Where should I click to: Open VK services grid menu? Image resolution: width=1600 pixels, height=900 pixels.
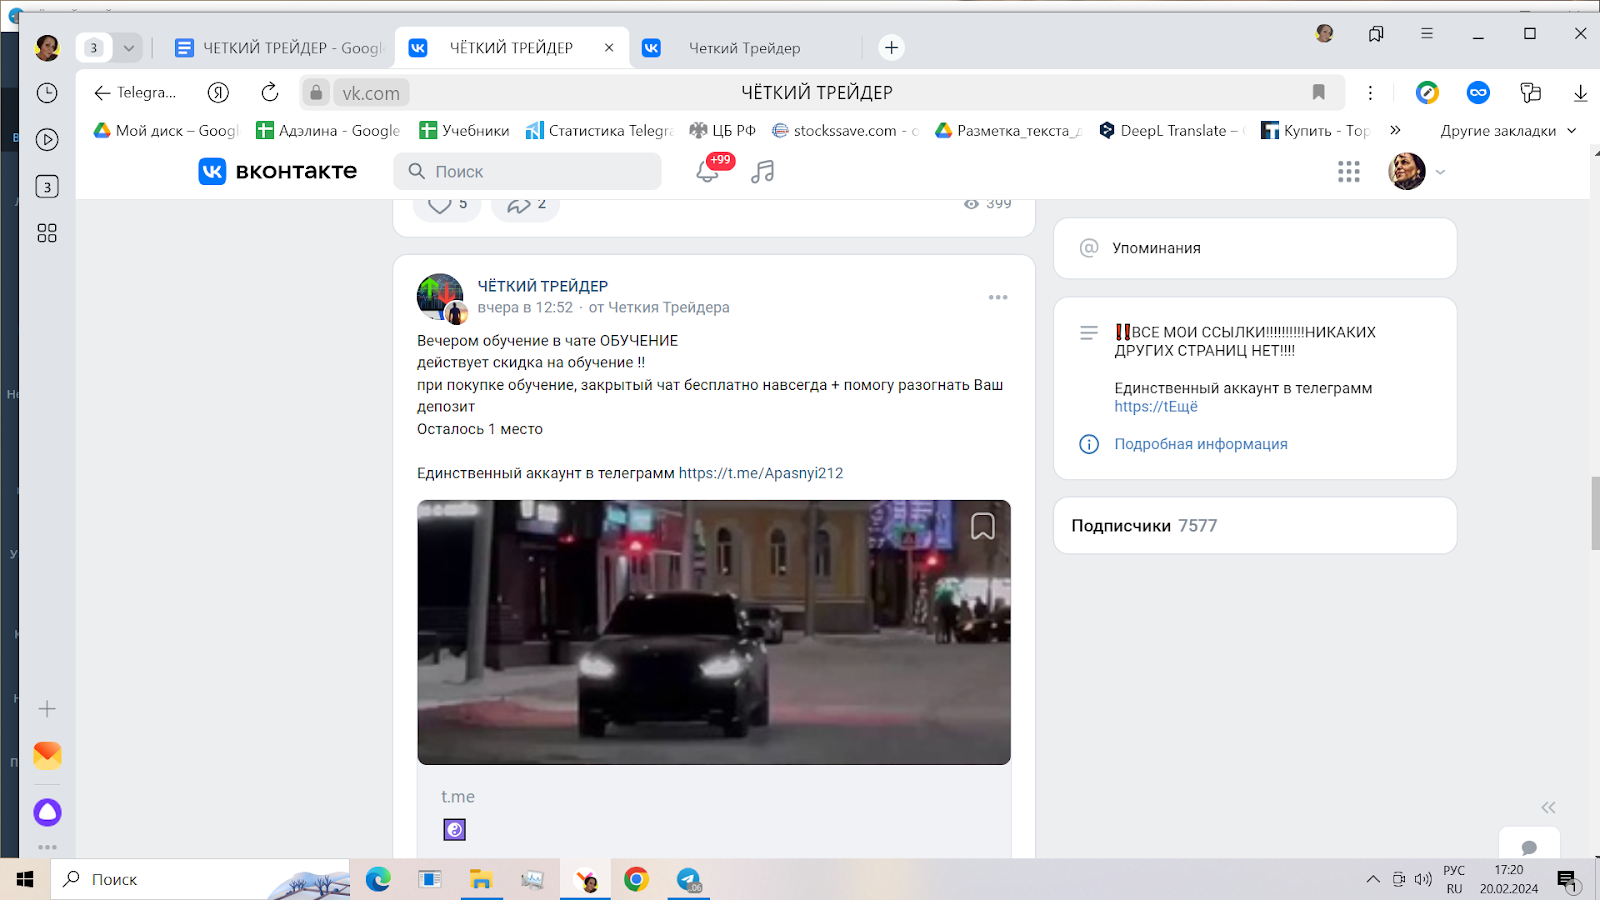(1349, 172)
